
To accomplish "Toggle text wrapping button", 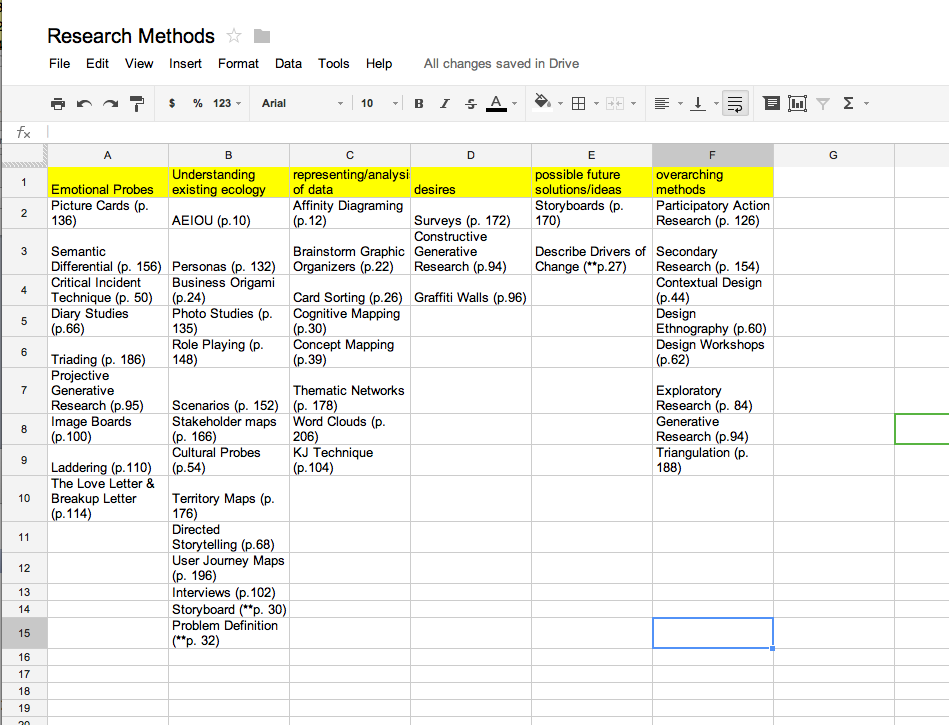I will [735, 103].
